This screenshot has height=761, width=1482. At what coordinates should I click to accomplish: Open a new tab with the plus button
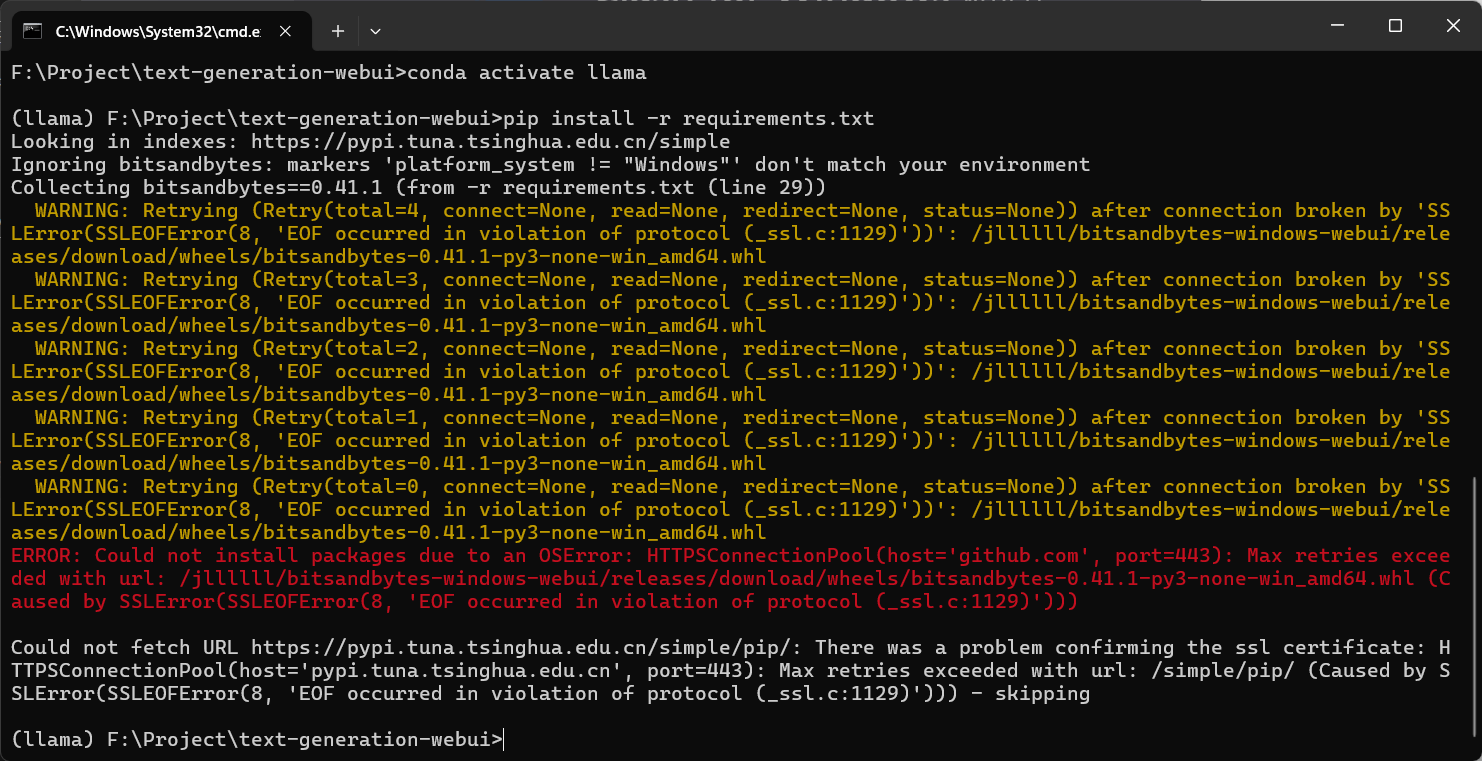[x=338, y=31]
